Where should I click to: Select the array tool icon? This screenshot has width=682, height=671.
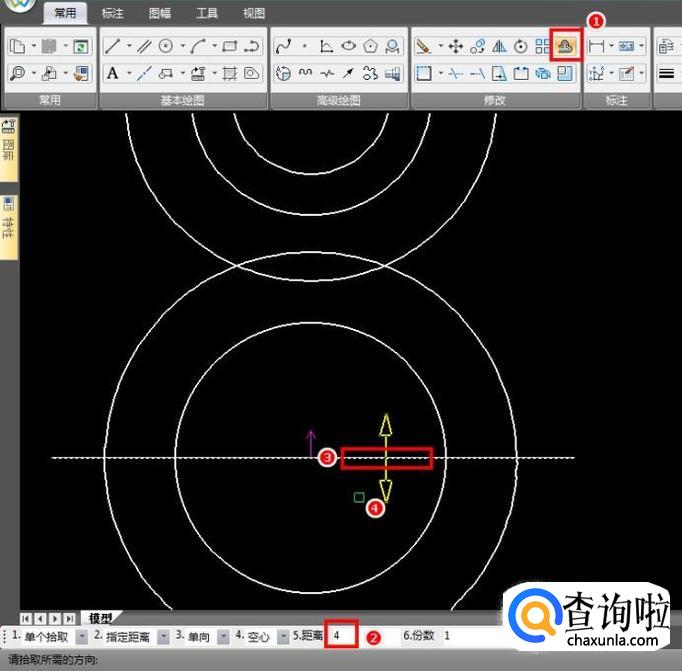(542, 46)
